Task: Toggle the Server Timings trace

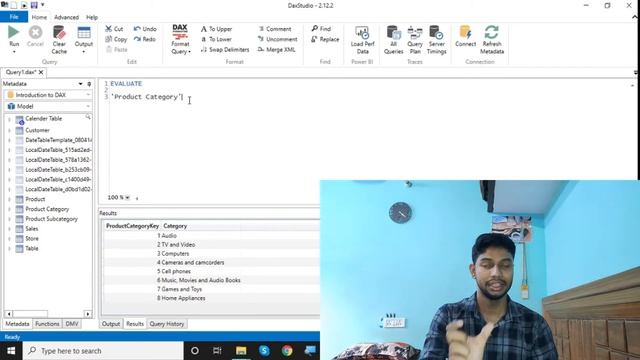Action: coord(436,40)
